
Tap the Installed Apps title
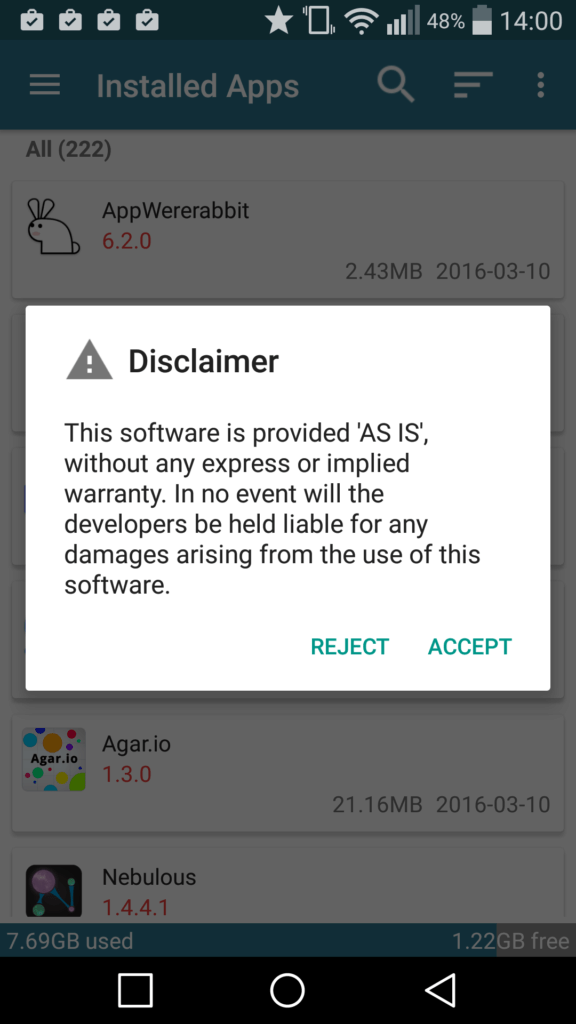(x=198, y=86)
